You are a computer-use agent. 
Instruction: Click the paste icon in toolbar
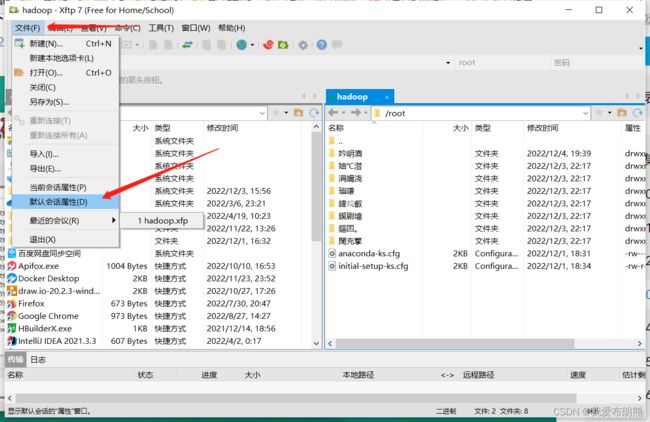222,45
